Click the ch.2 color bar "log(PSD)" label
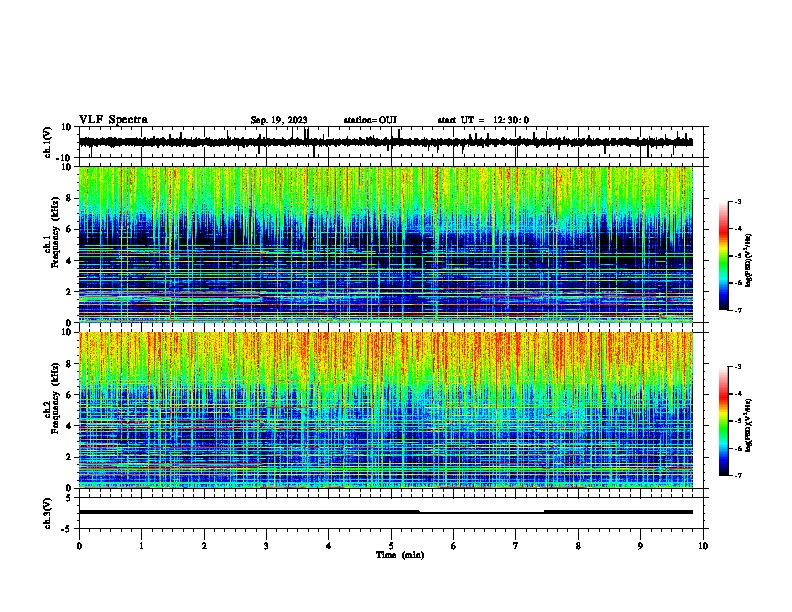 point(748,426)
